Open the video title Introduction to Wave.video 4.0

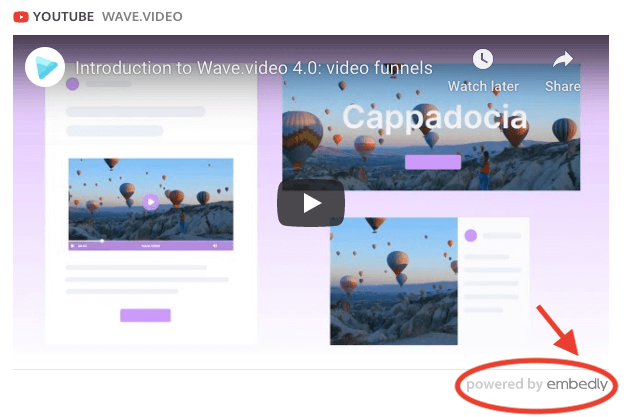[x=254, y=68]
